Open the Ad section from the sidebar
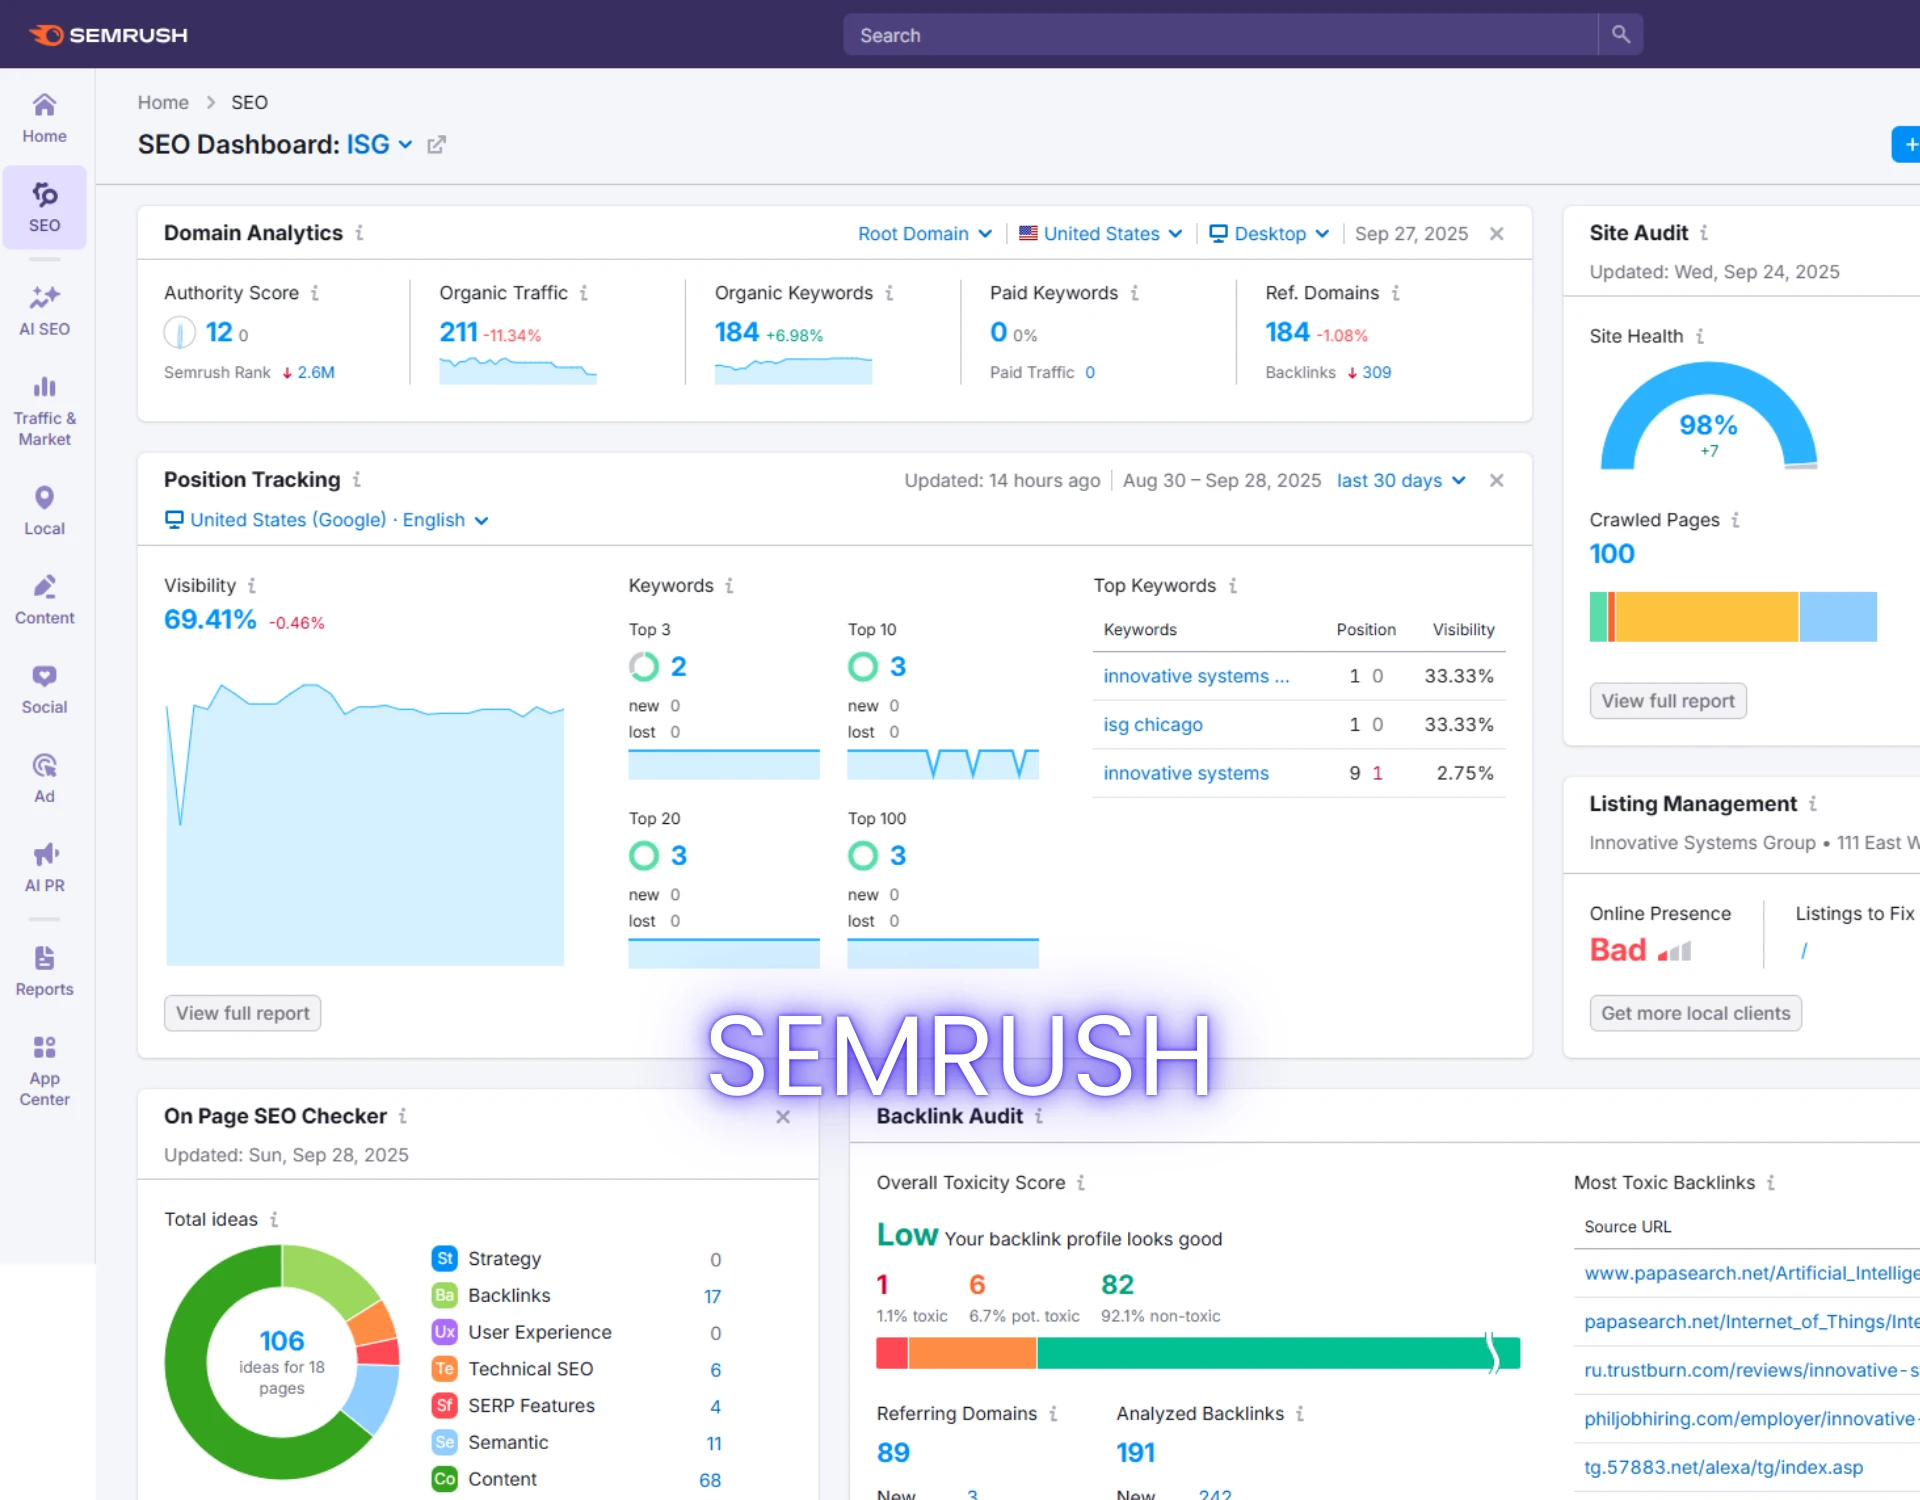 pos(44,777)
